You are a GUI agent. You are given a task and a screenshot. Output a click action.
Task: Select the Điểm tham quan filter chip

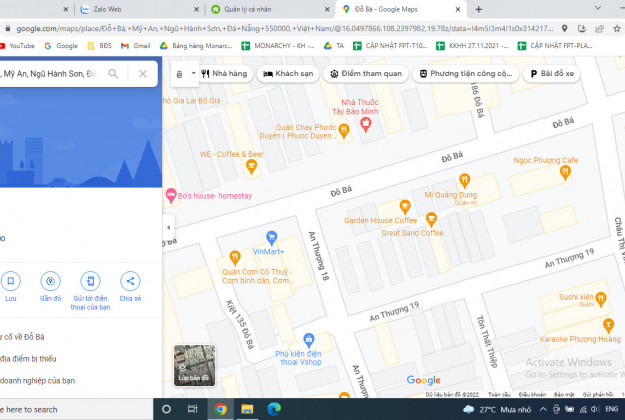click(366, 74)
